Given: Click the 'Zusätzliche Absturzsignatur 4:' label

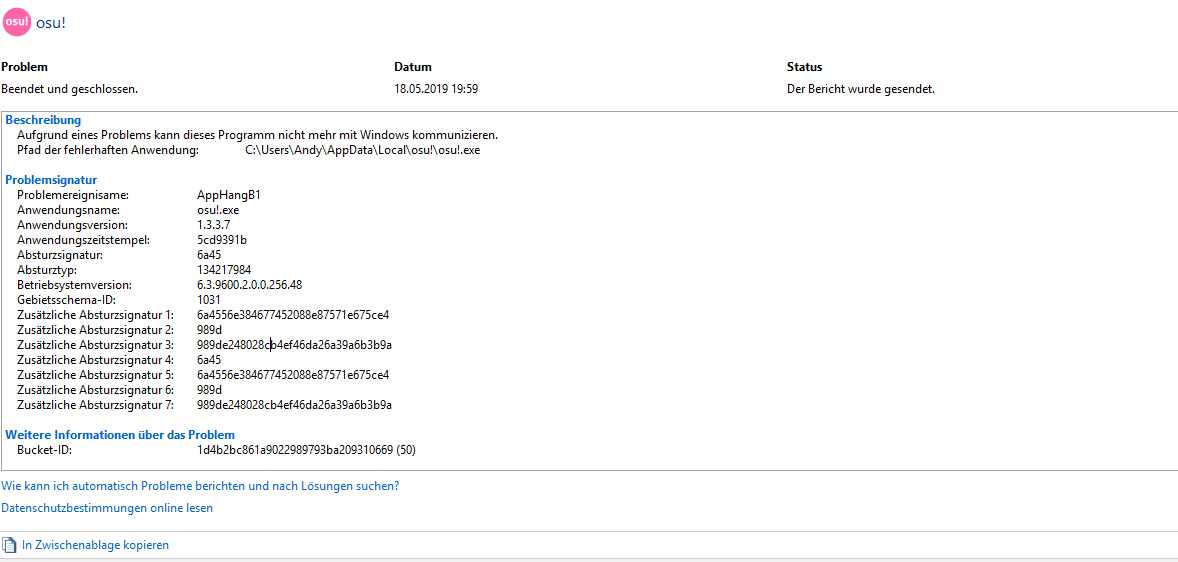Looking at the screenshot, I should (x=95, y=360).
